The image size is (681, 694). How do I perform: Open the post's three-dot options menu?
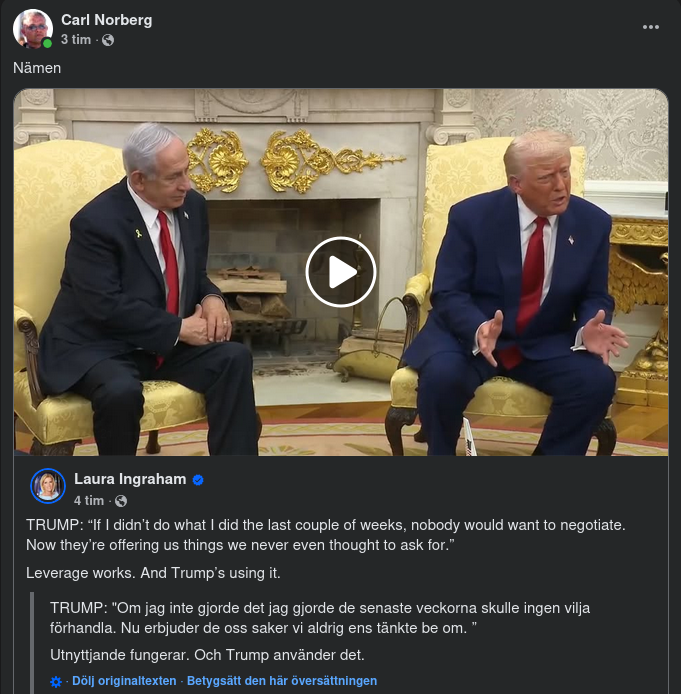(x=650, y=27)
